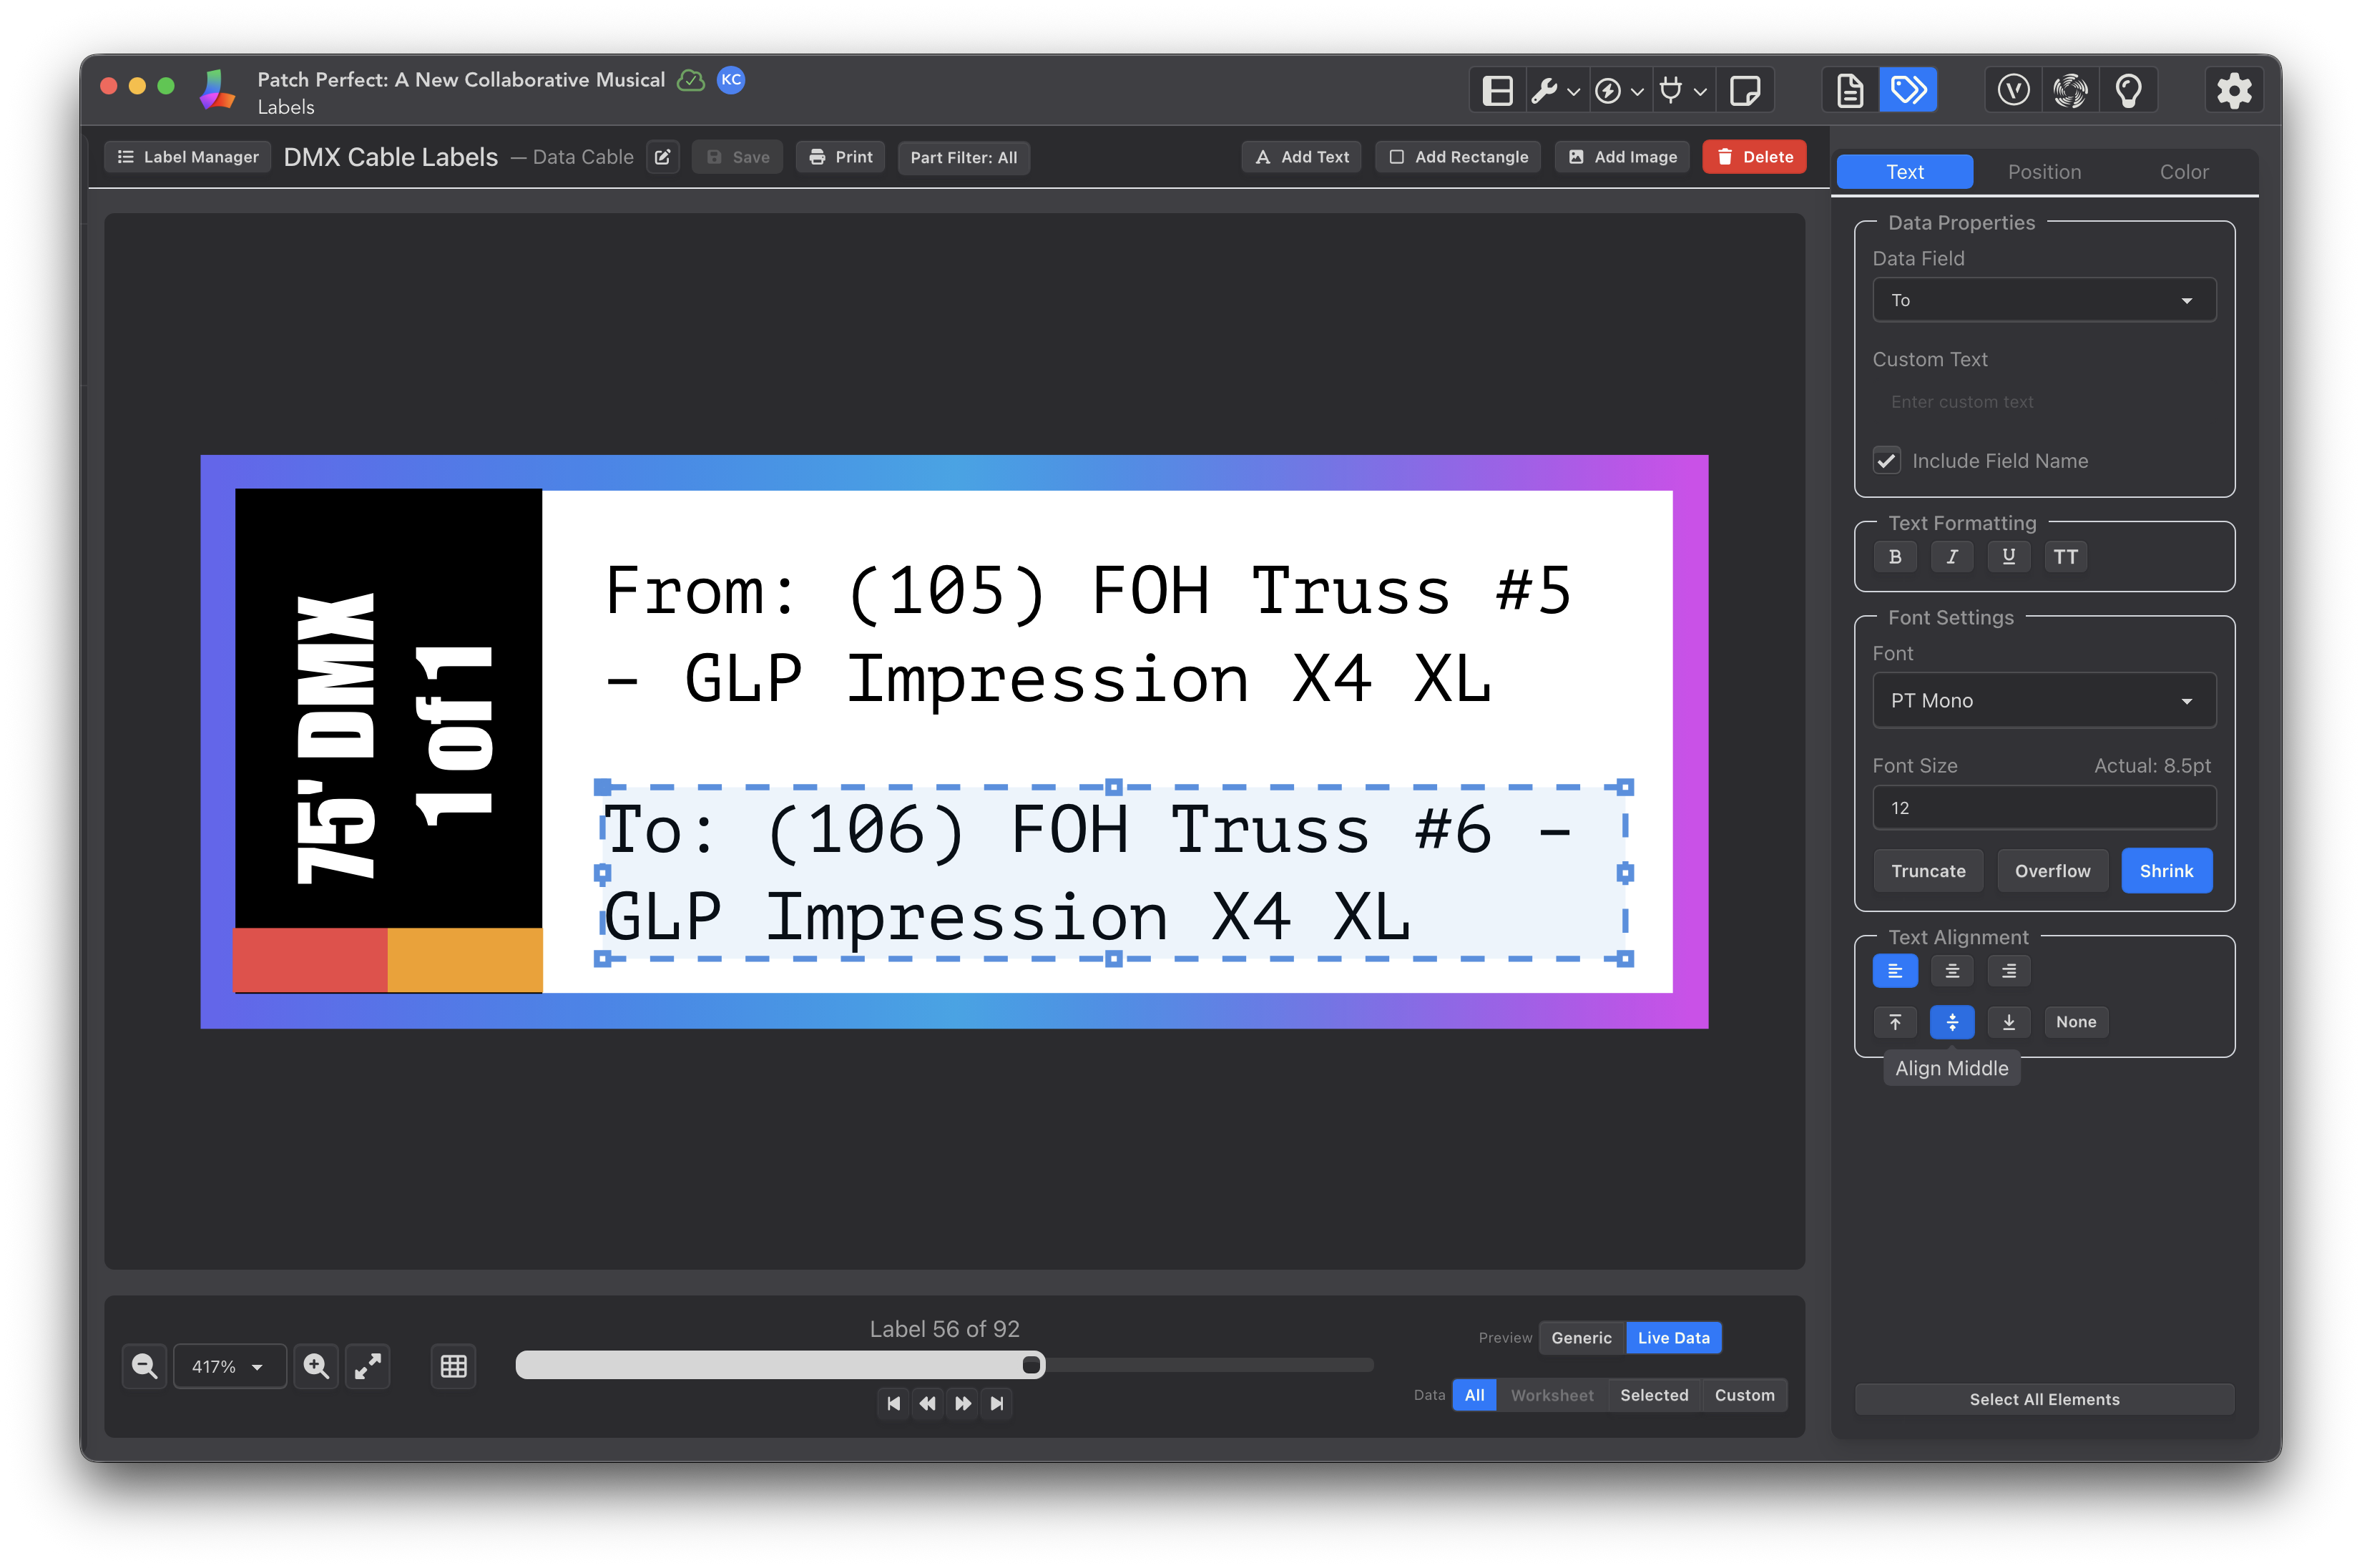The height and width of the screenshot is (1568, 2362).
Task: Click the Vectorworks V circle icon
Action: pos(2013,91)
